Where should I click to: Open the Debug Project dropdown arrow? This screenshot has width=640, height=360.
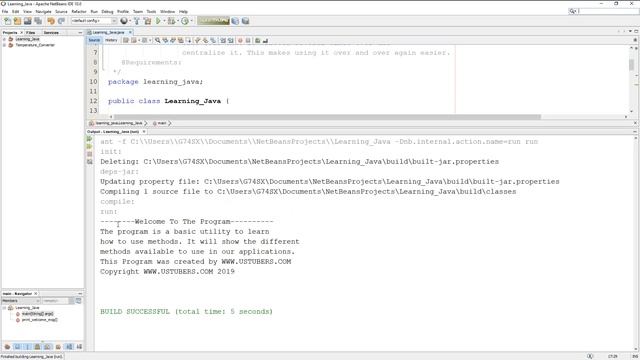point(178,21)
